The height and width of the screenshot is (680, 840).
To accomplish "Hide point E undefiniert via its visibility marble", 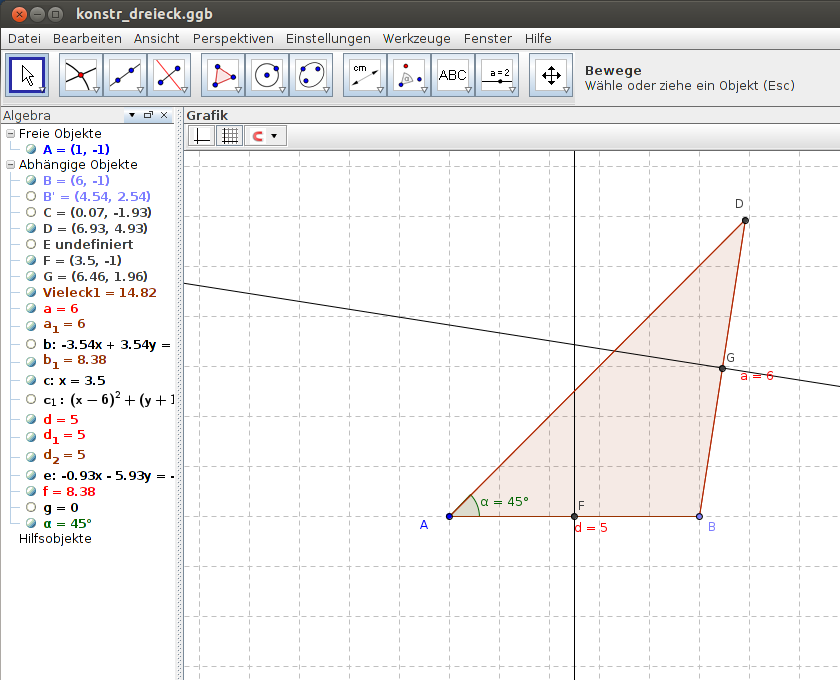I will (30, 244).
